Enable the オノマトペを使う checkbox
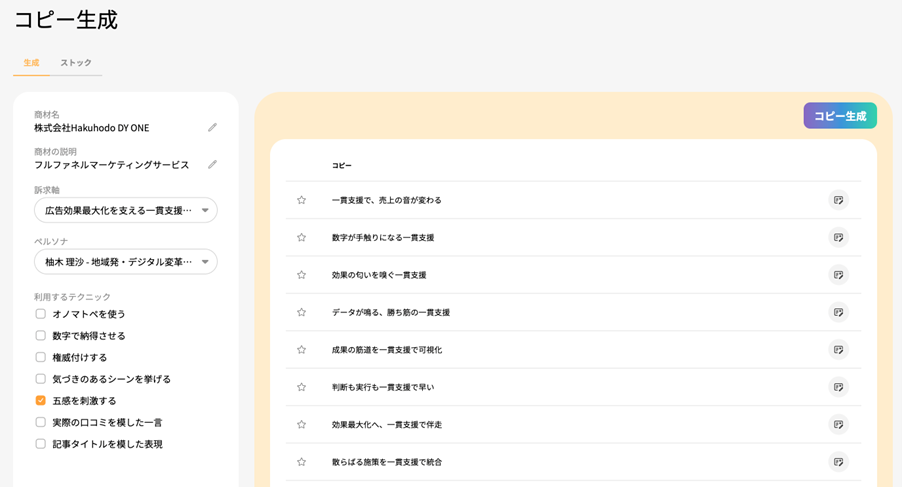902x487 pixels. (x=40, y=314)
